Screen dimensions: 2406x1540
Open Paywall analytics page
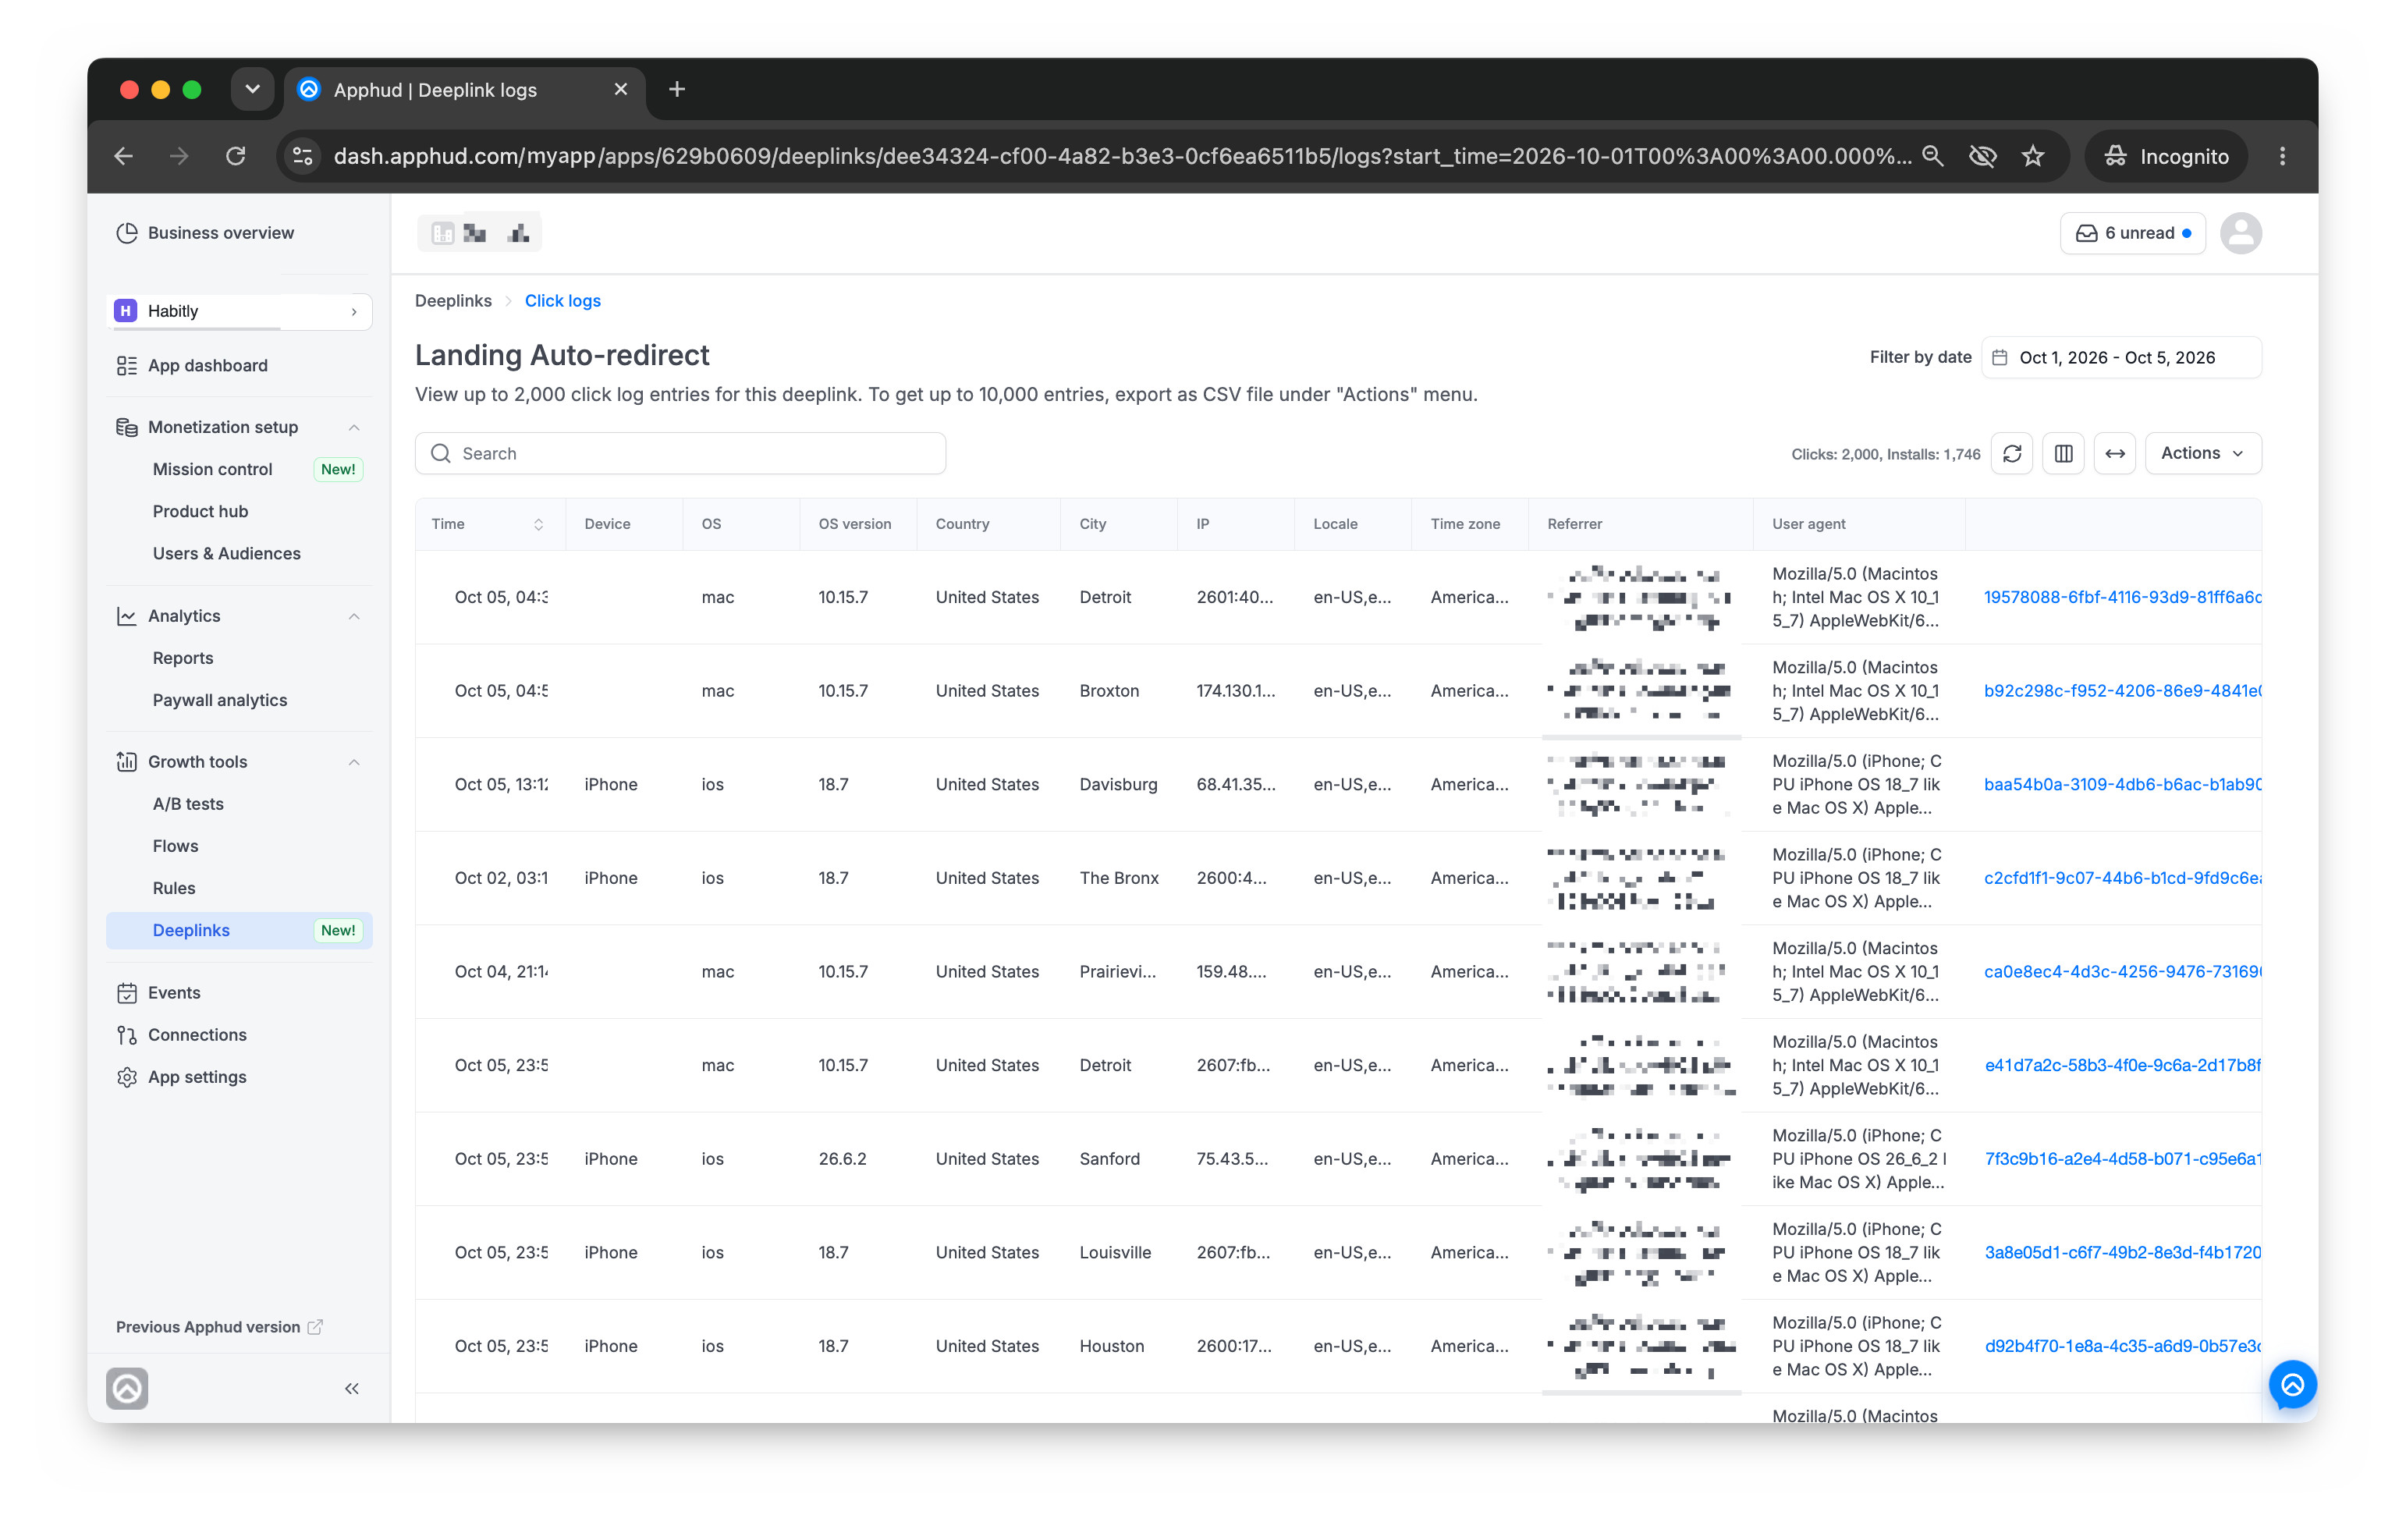219,700
